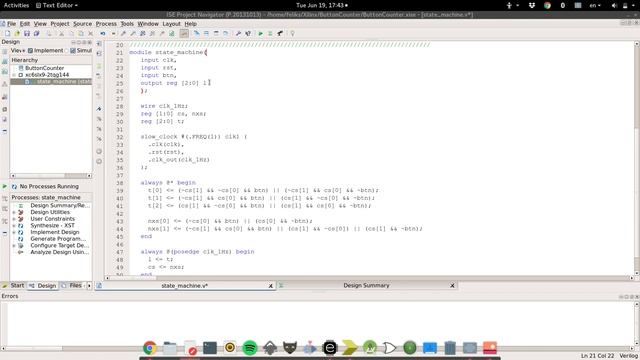Open Spotify from the dock

(250, 348)
